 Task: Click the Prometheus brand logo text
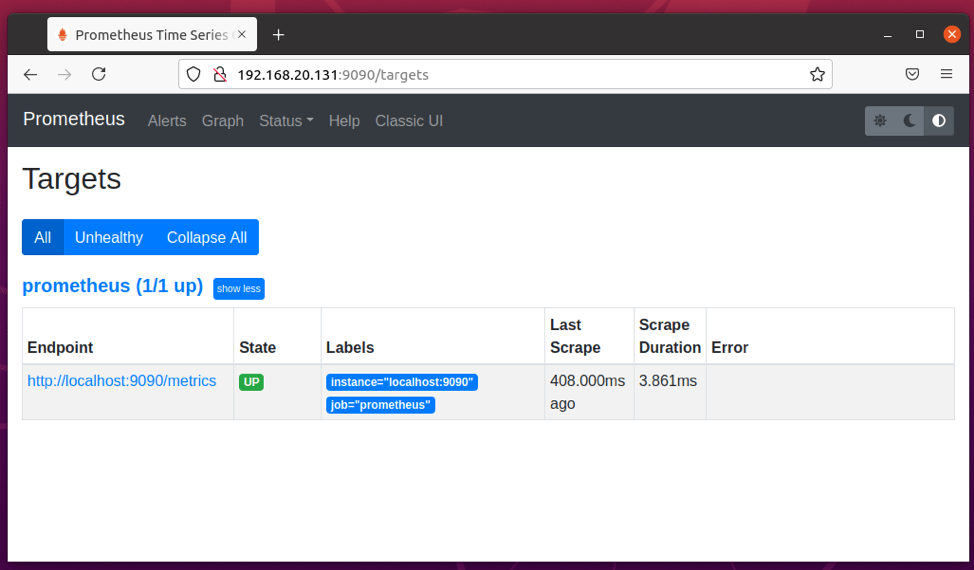(x=74, y=119)
